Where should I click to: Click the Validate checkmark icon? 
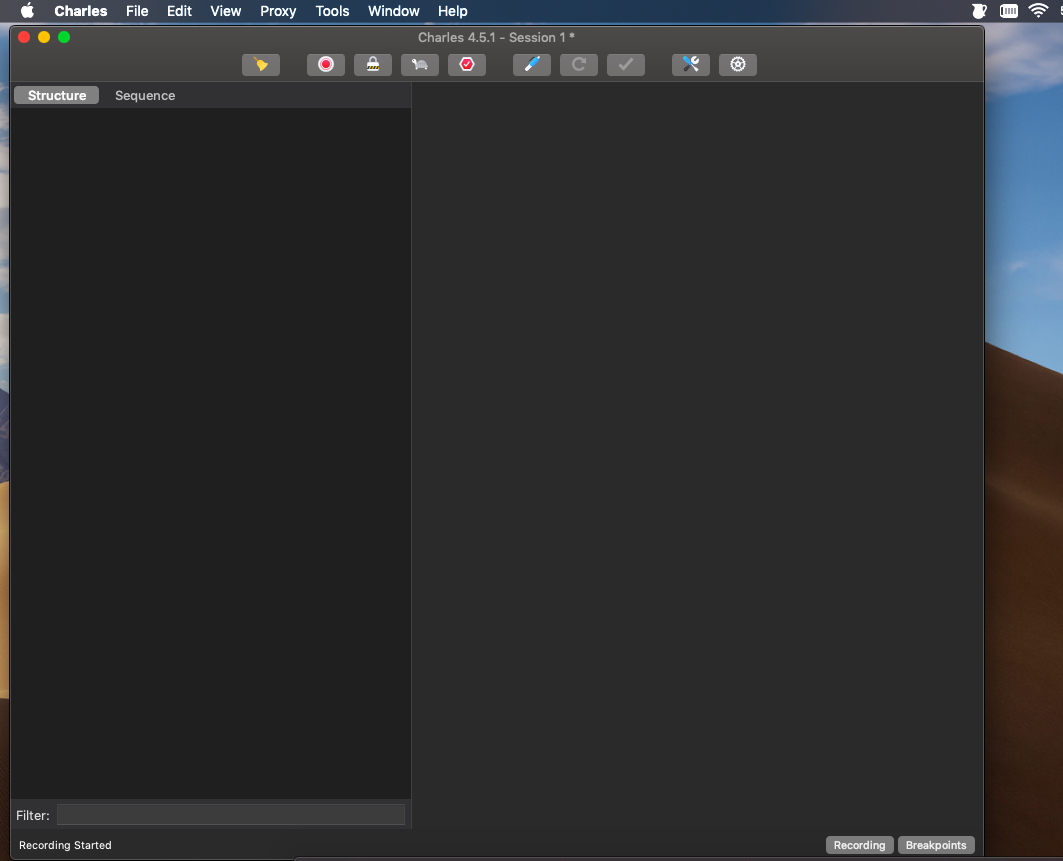pos(626,64)
